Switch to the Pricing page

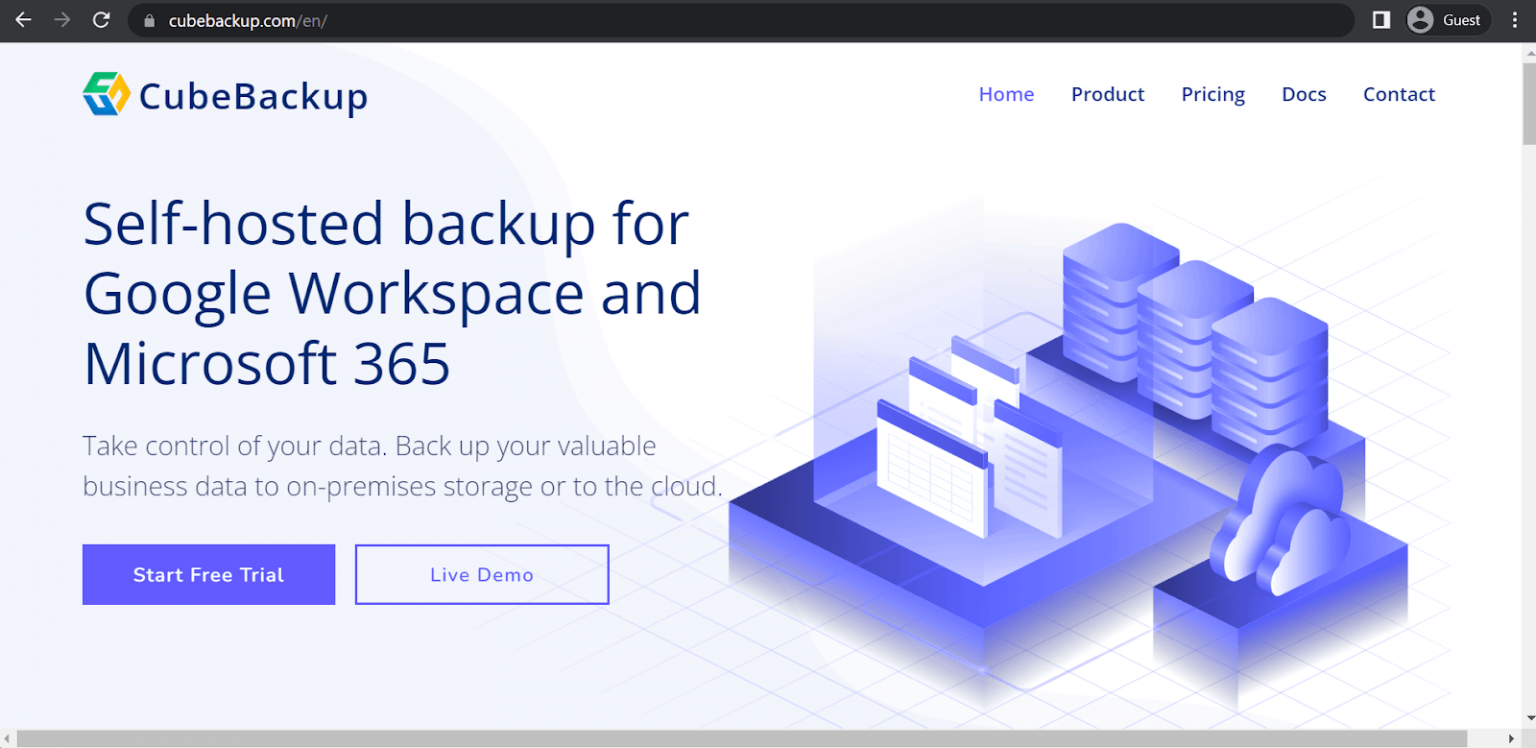tap(1213, 94)
